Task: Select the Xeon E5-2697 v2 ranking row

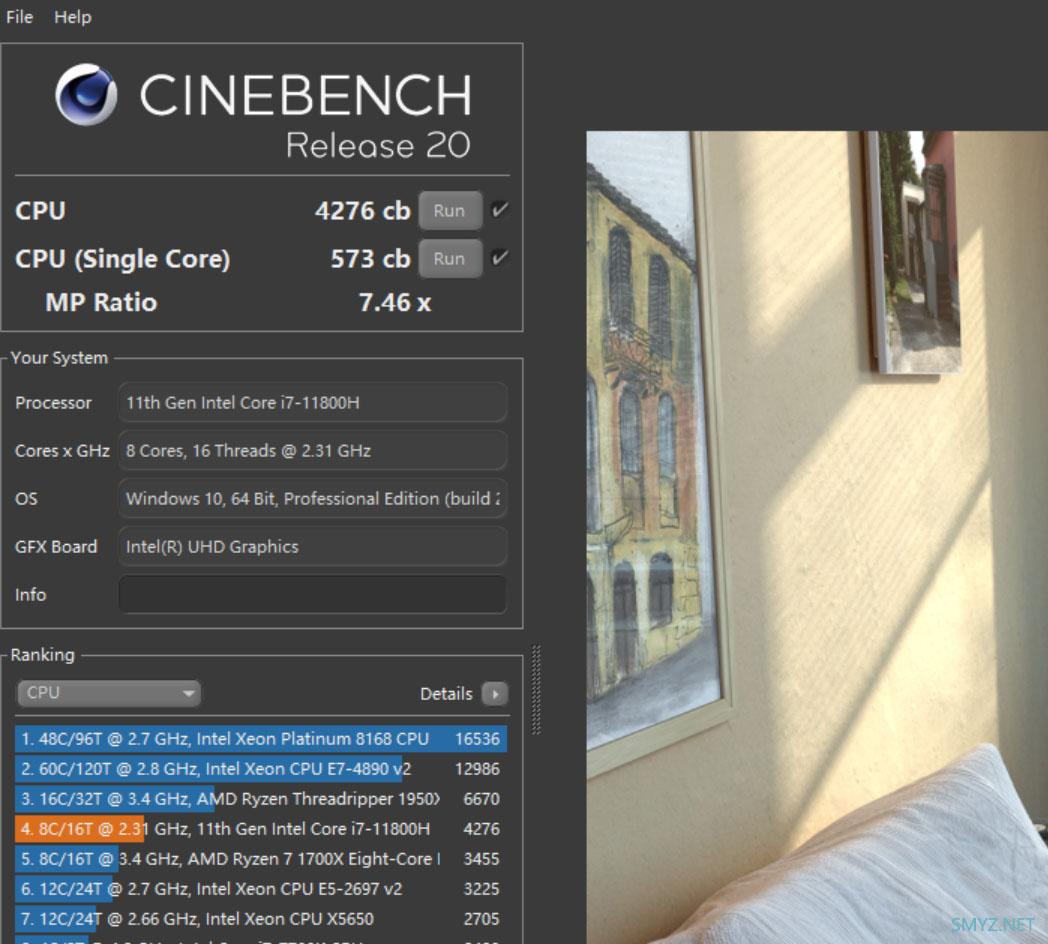Action: coord(260,889)
